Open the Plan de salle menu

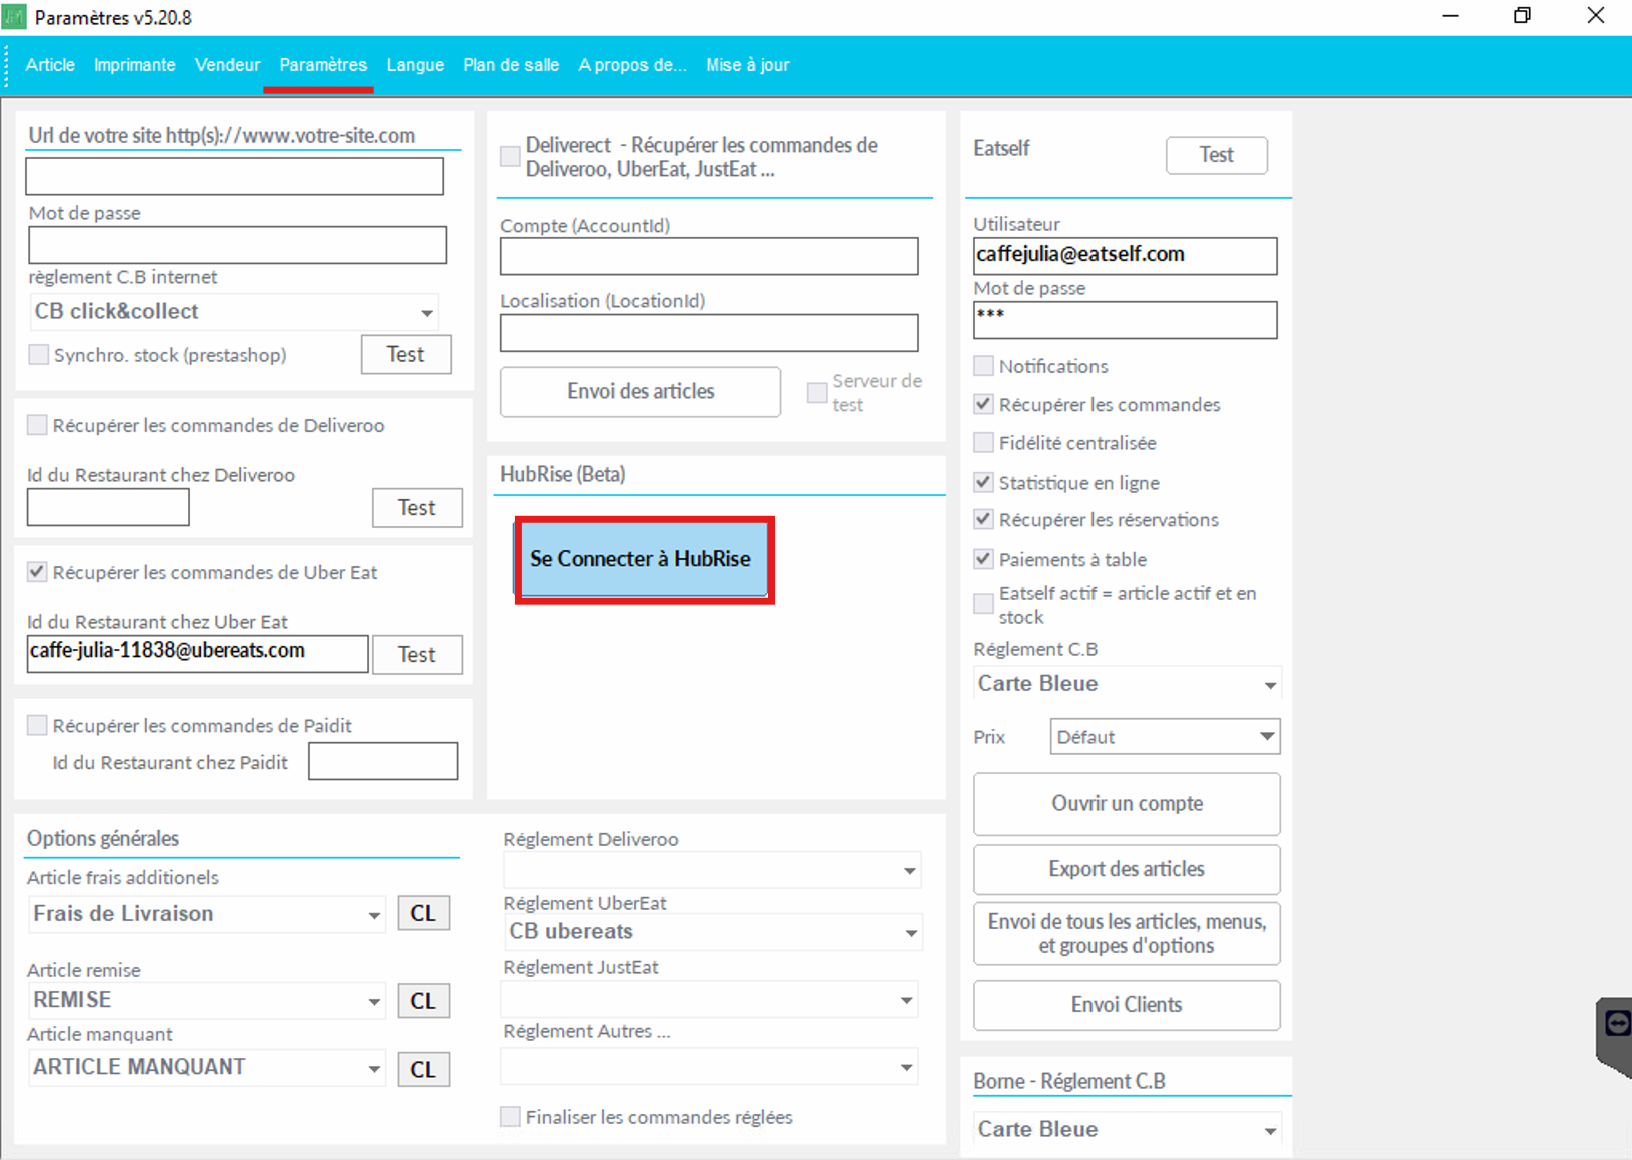510,65
